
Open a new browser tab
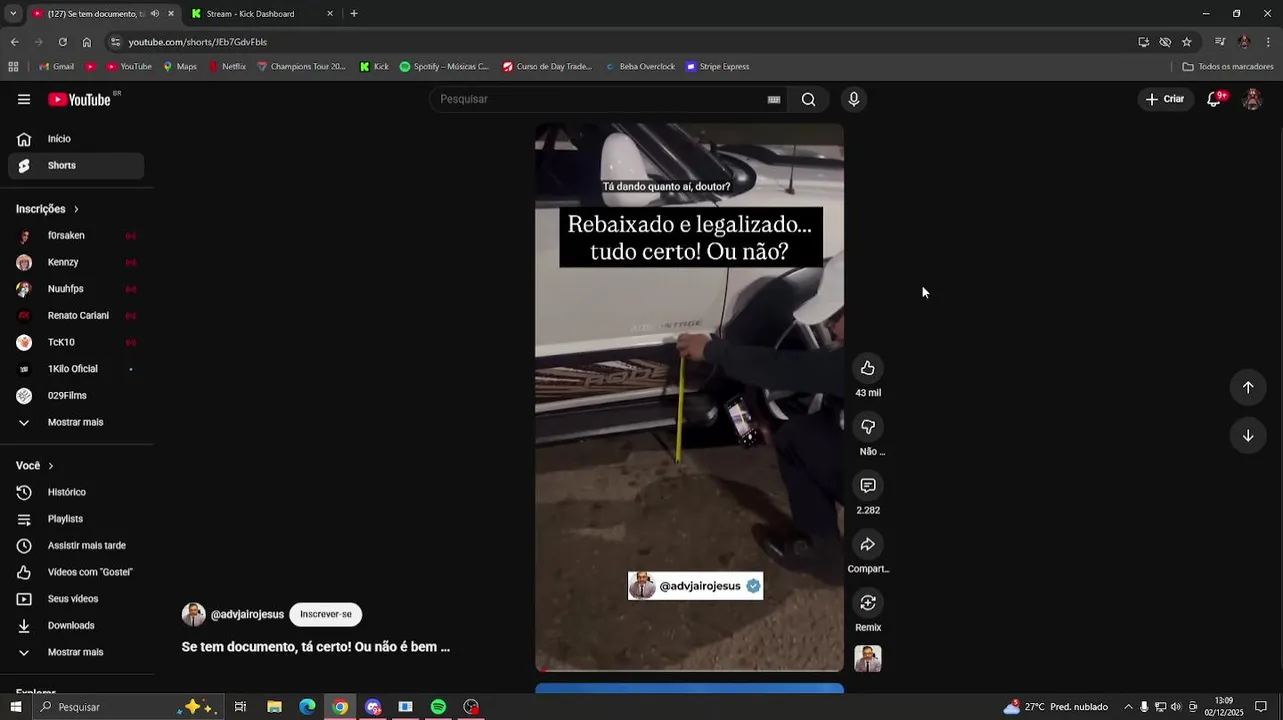point(354,14)
